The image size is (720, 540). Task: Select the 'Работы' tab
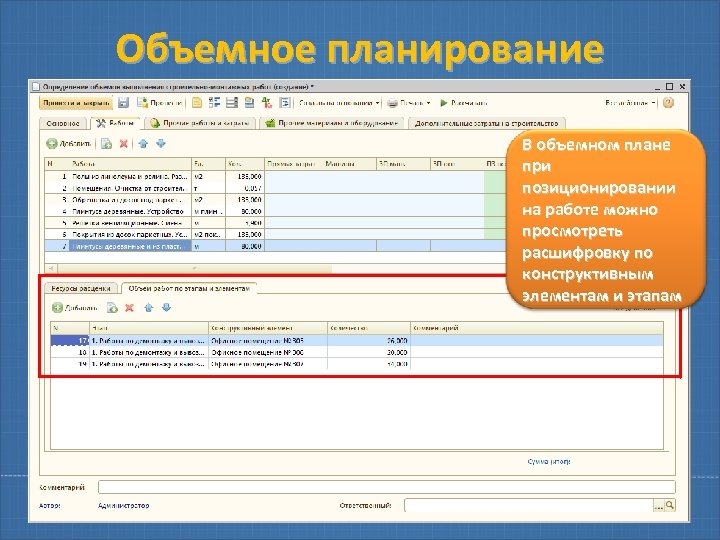coord(116,123)
